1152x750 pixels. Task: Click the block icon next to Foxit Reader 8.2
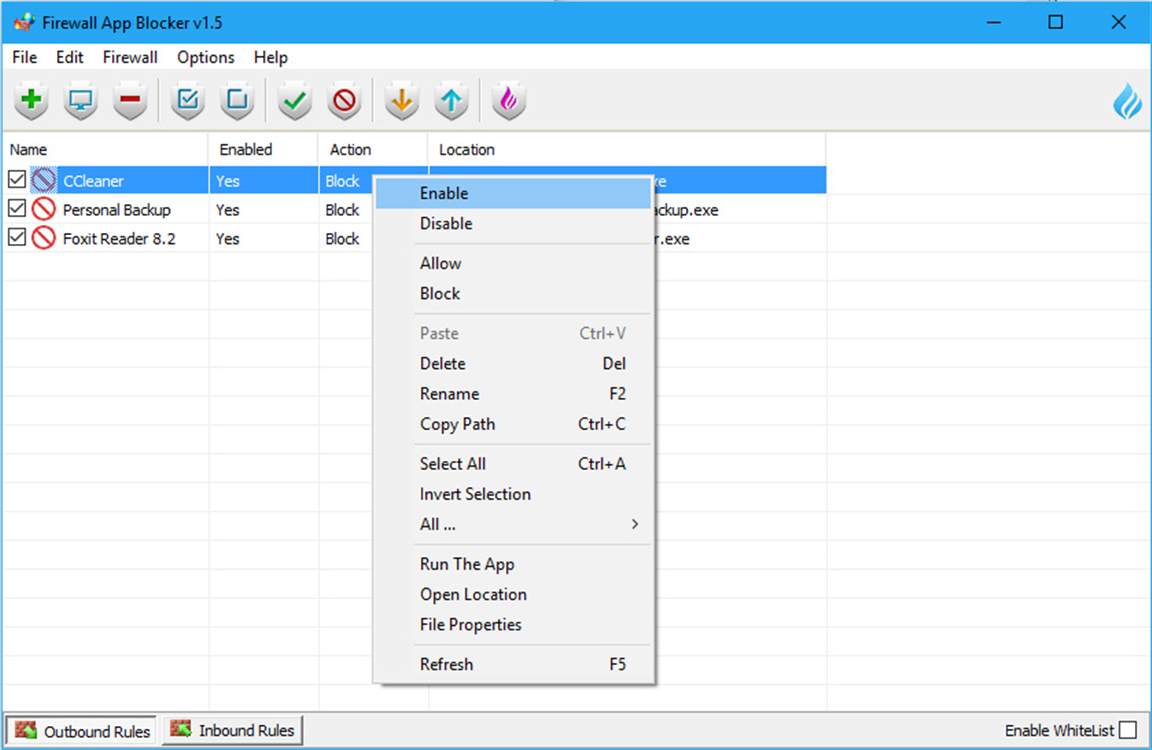[x=44, y=238]
